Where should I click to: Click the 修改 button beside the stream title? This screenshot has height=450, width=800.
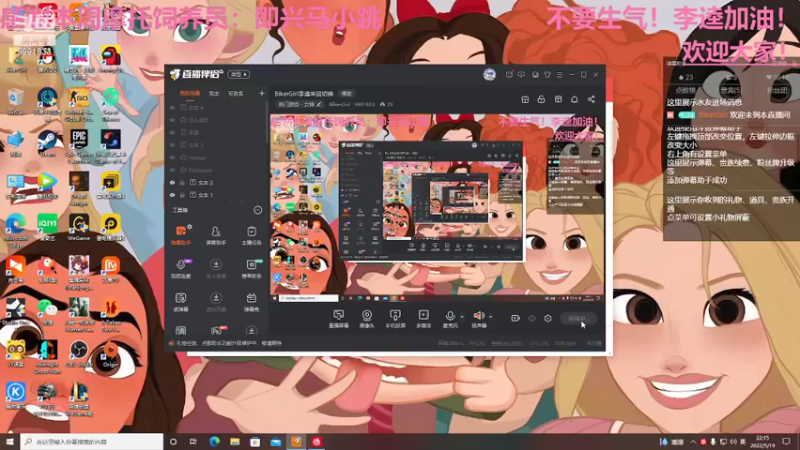point(347,94)
